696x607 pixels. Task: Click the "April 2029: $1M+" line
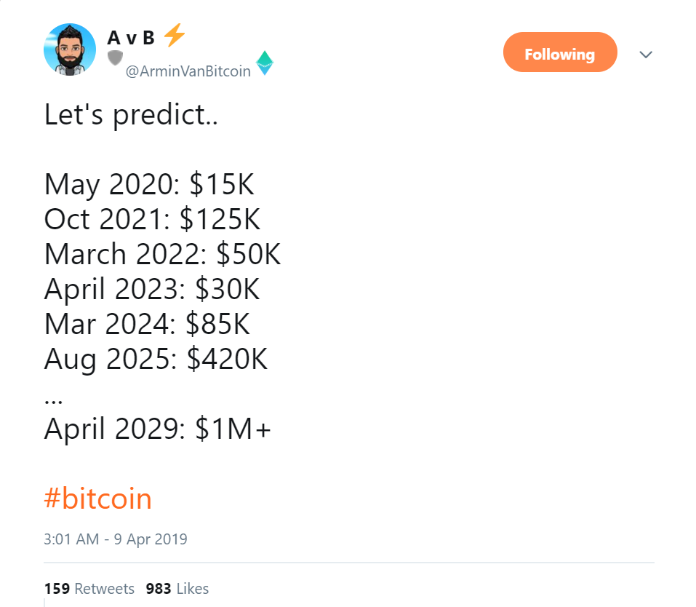[x=158, y=429]
